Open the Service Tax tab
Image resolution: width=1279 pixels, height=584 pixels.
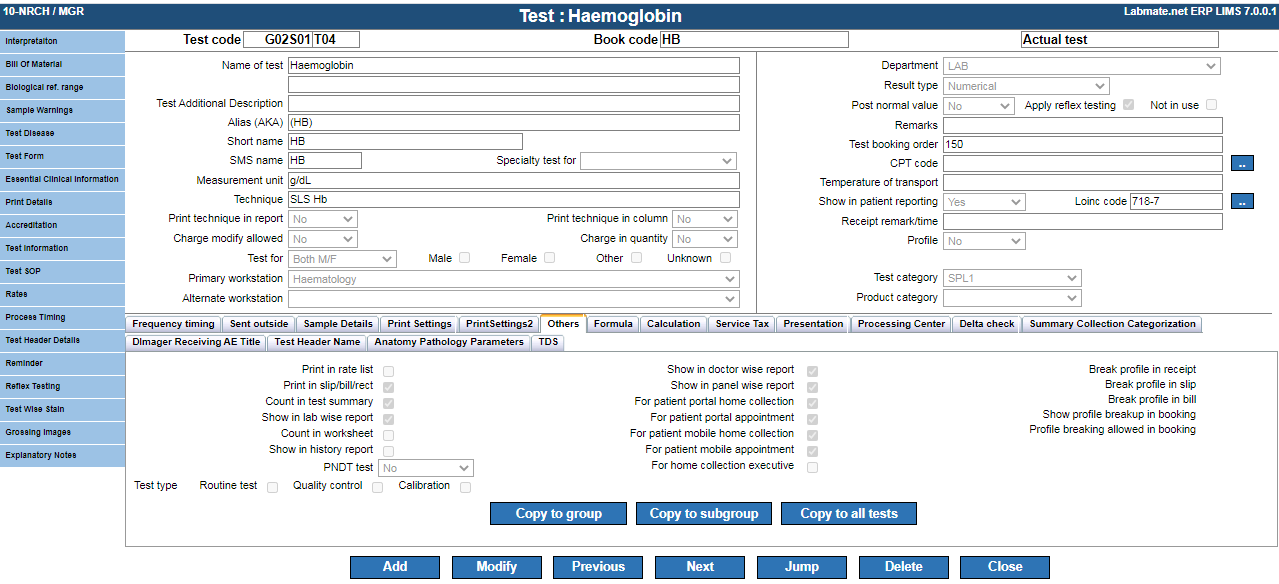pyautogui.click(x=742, y=324)
